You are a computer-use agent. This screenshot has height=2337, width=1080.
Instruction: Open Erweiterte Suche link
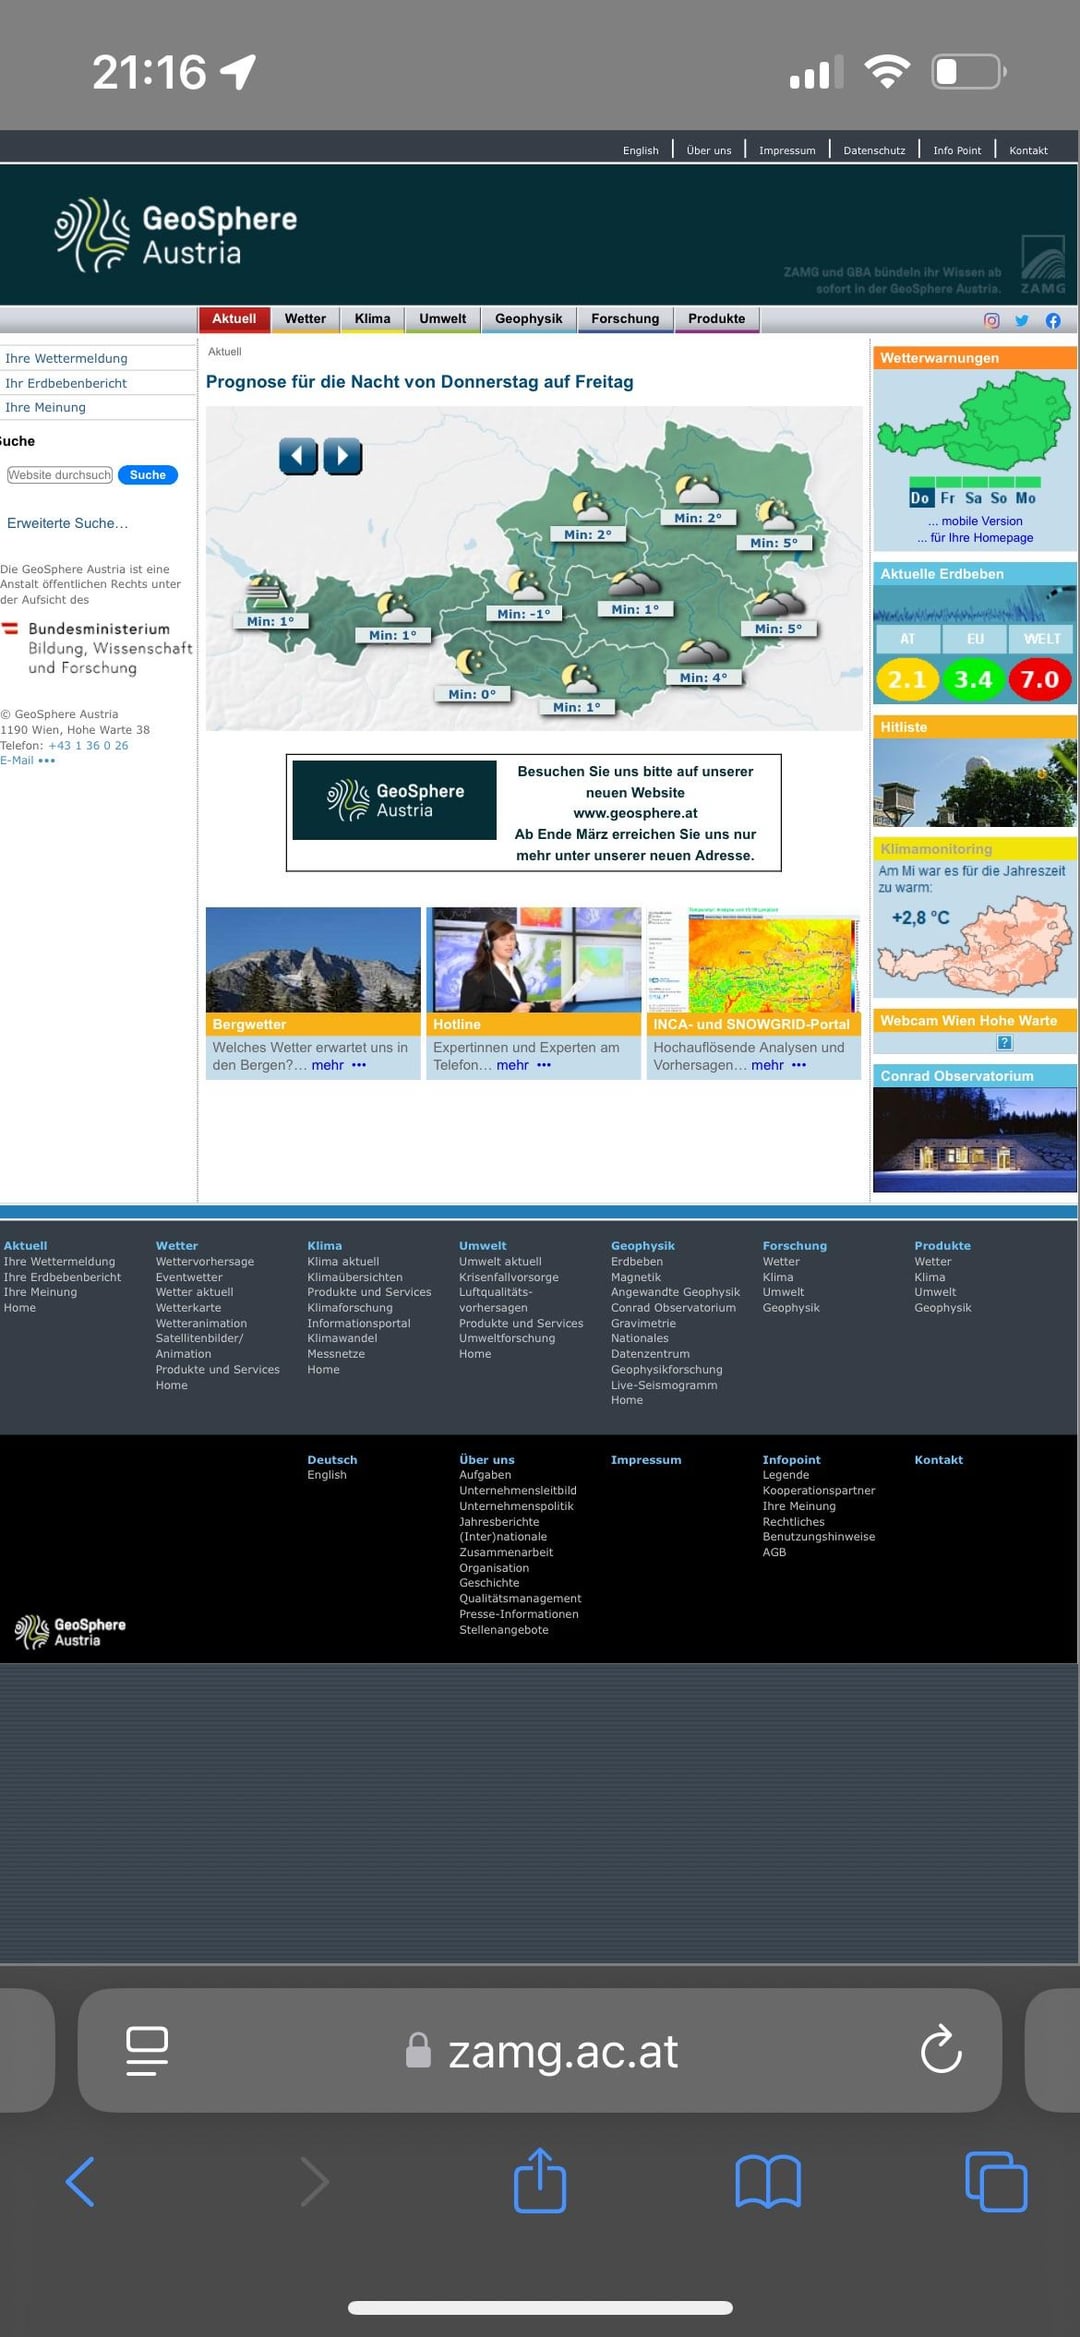(67, 523)
